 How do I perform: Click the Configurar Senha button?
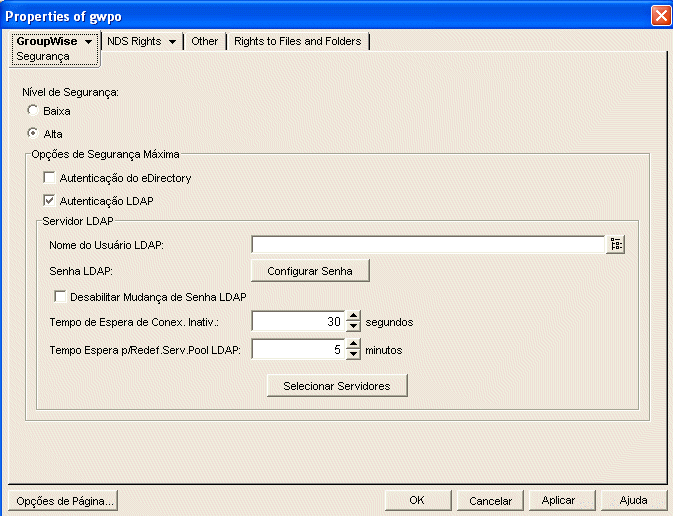[x=310, y=271]
